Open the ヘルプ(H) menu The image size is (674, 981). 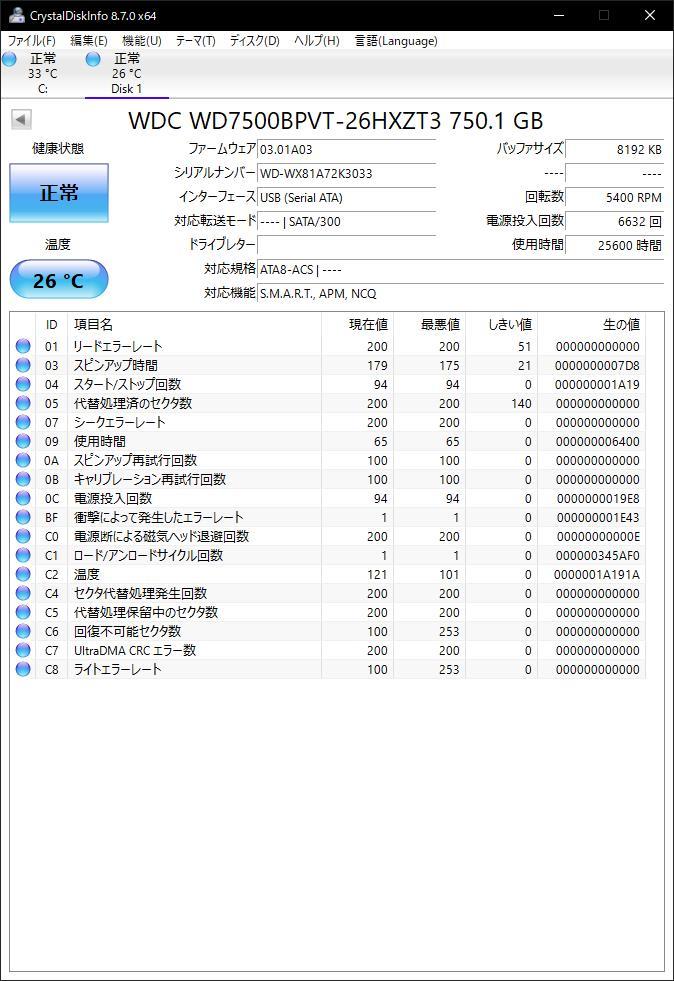(x=317, y=41)
